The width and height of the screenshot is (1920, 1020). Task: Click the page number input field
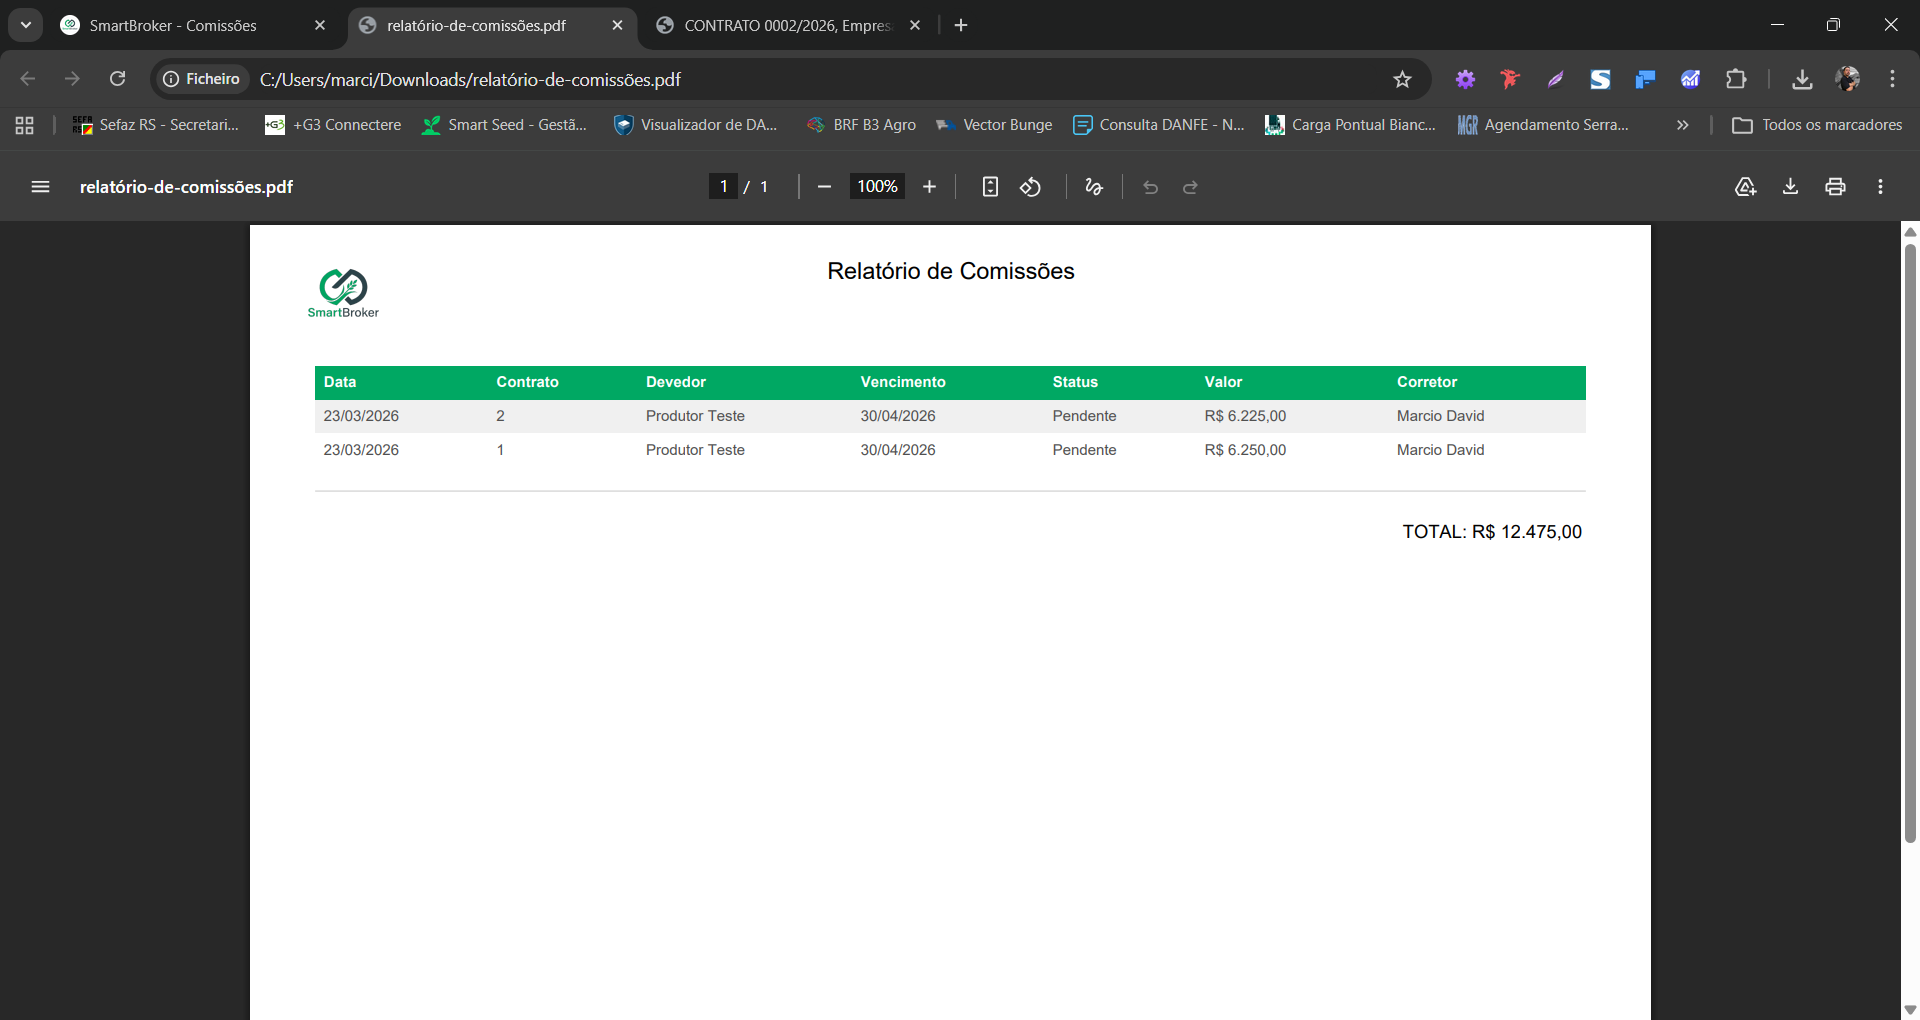(724, 186)
